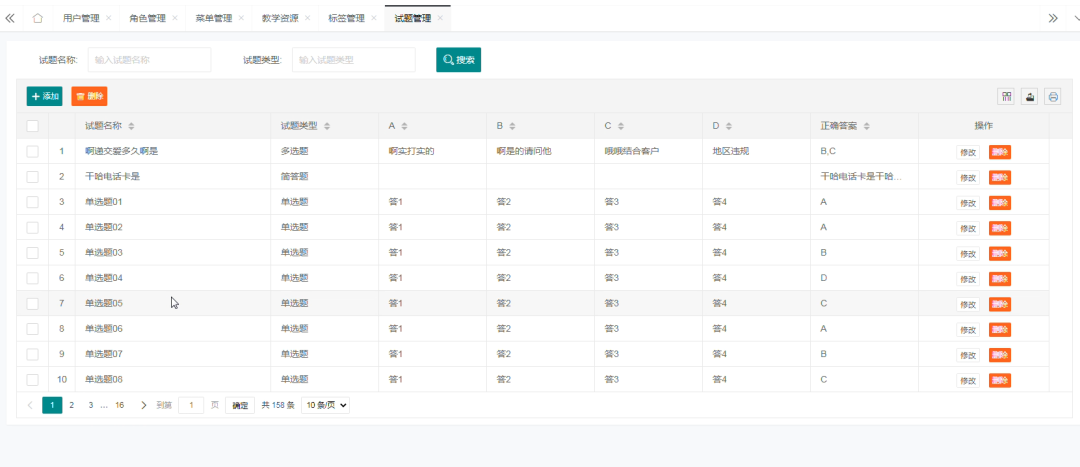Click the page number jump input
1080x467 pixels.
pyautogui.click(x=191, y=405)
